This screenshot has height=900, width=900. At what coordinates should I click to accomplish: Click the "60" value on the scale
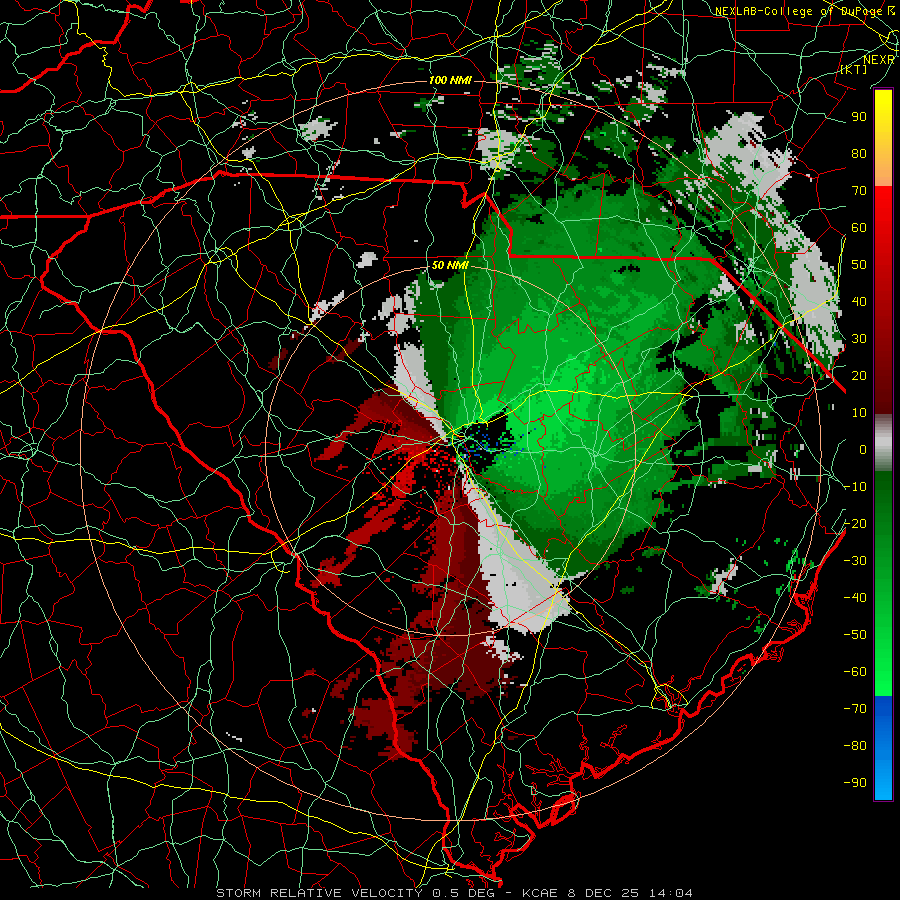click(859, 227)
